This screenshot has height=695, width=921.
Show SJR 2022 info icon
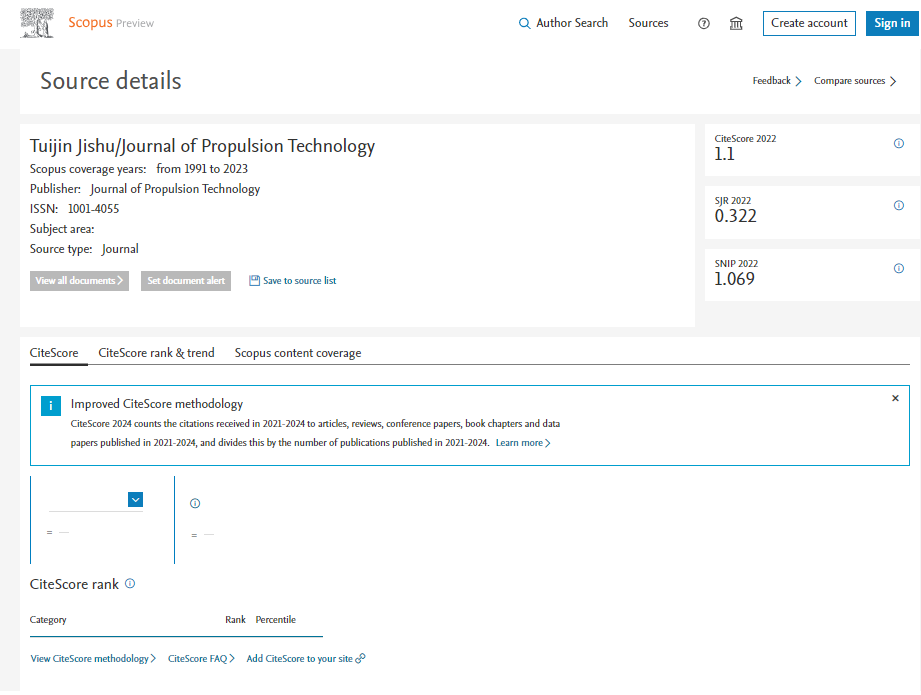[x=898, y=206]
